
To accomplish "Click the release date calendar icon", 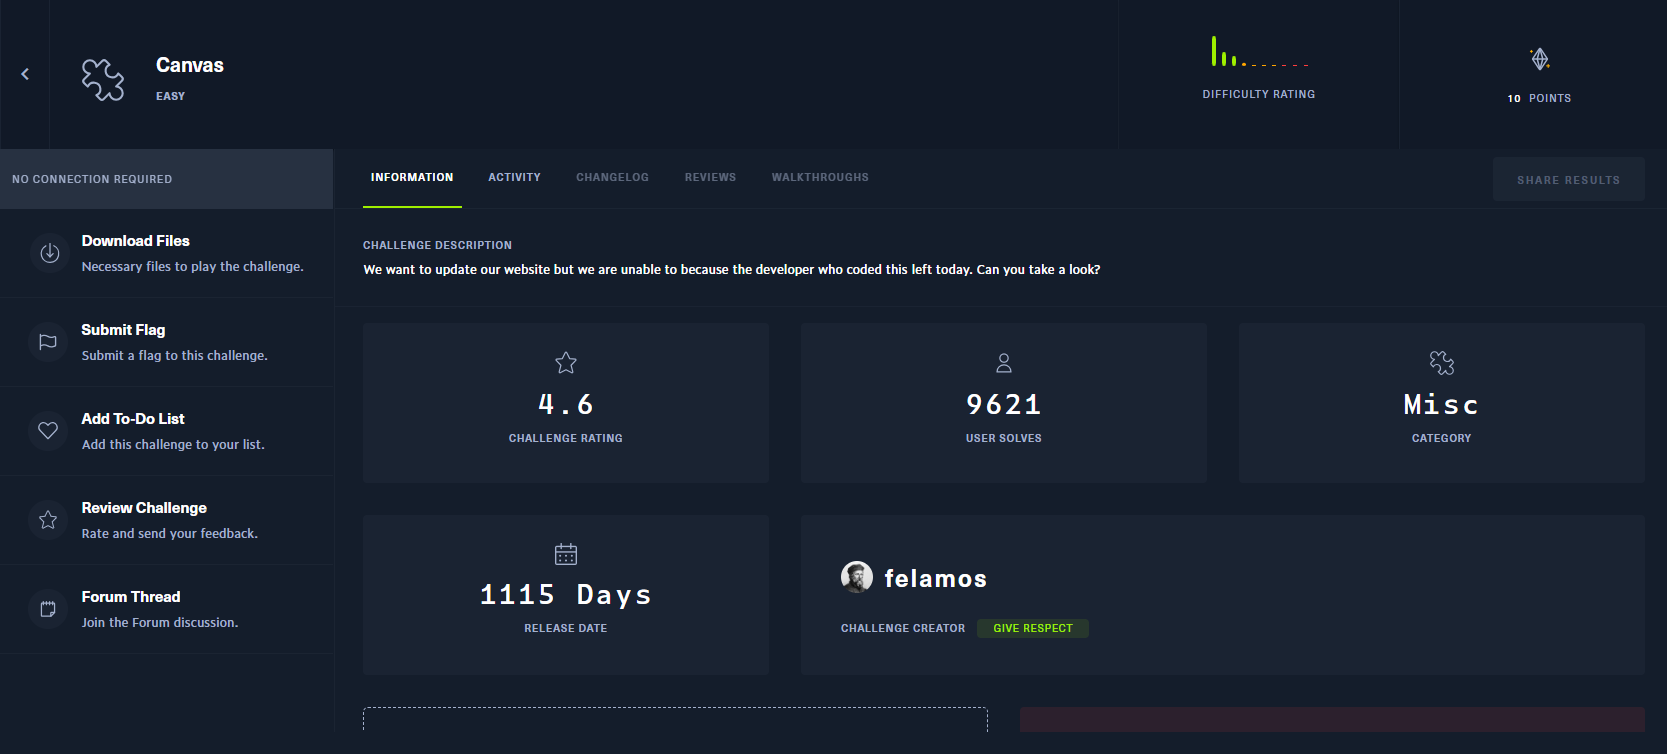I will (566, 554).
